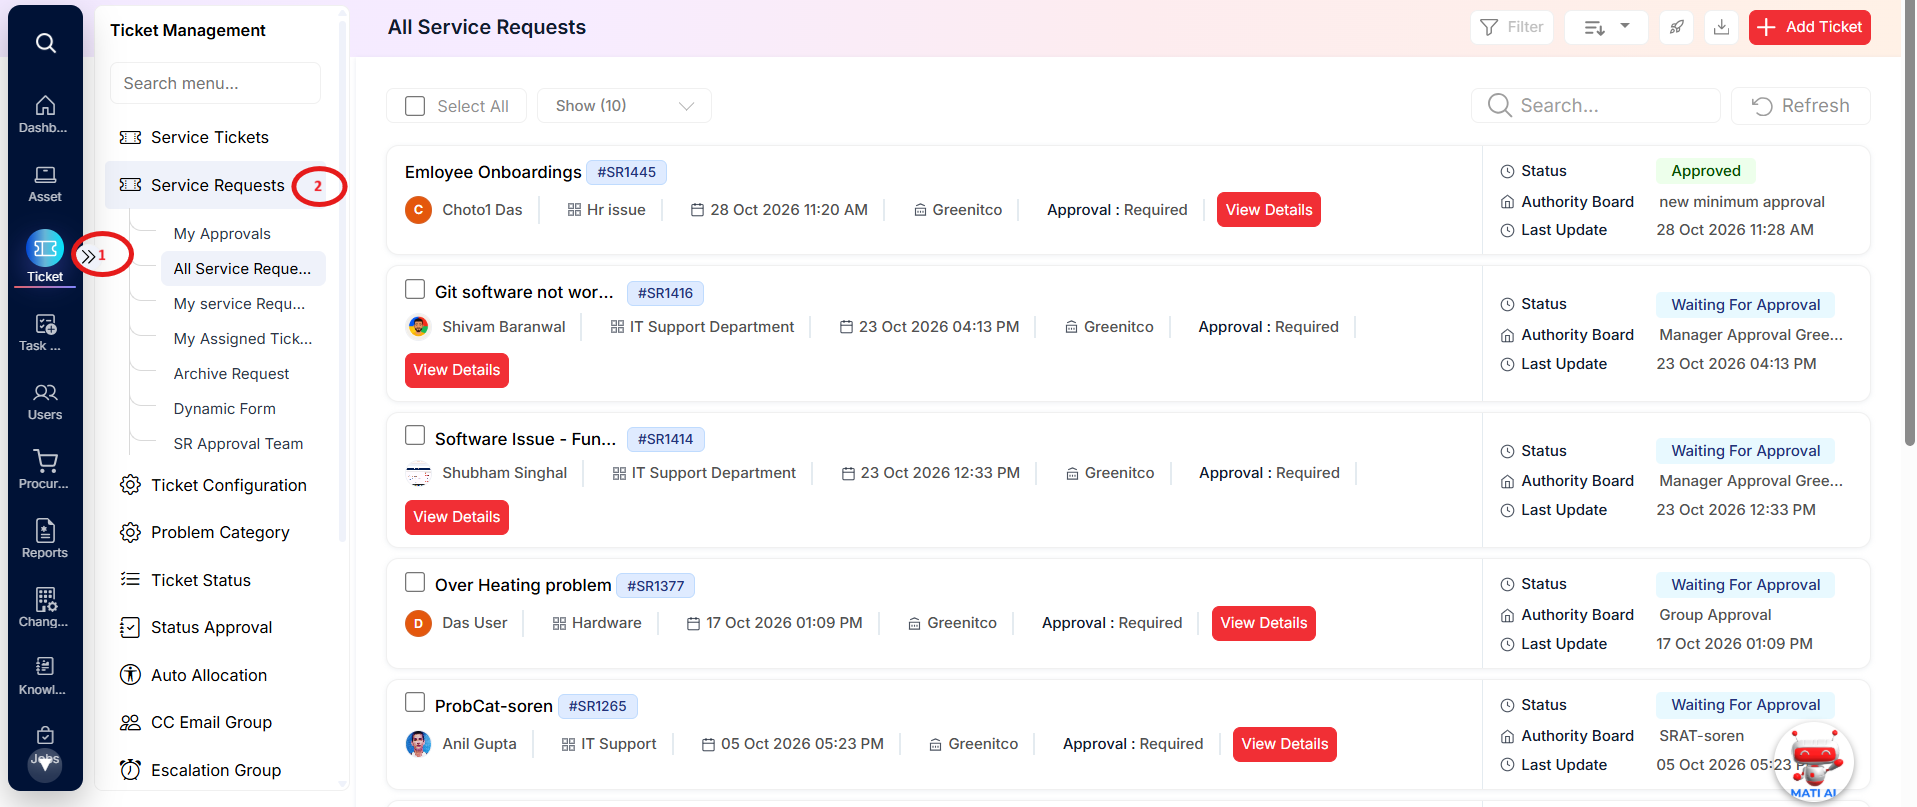Viewport: 1917px width, 807px height.
Task: View Details of Emloyee Onboardings request
Action: point(1268,210)
